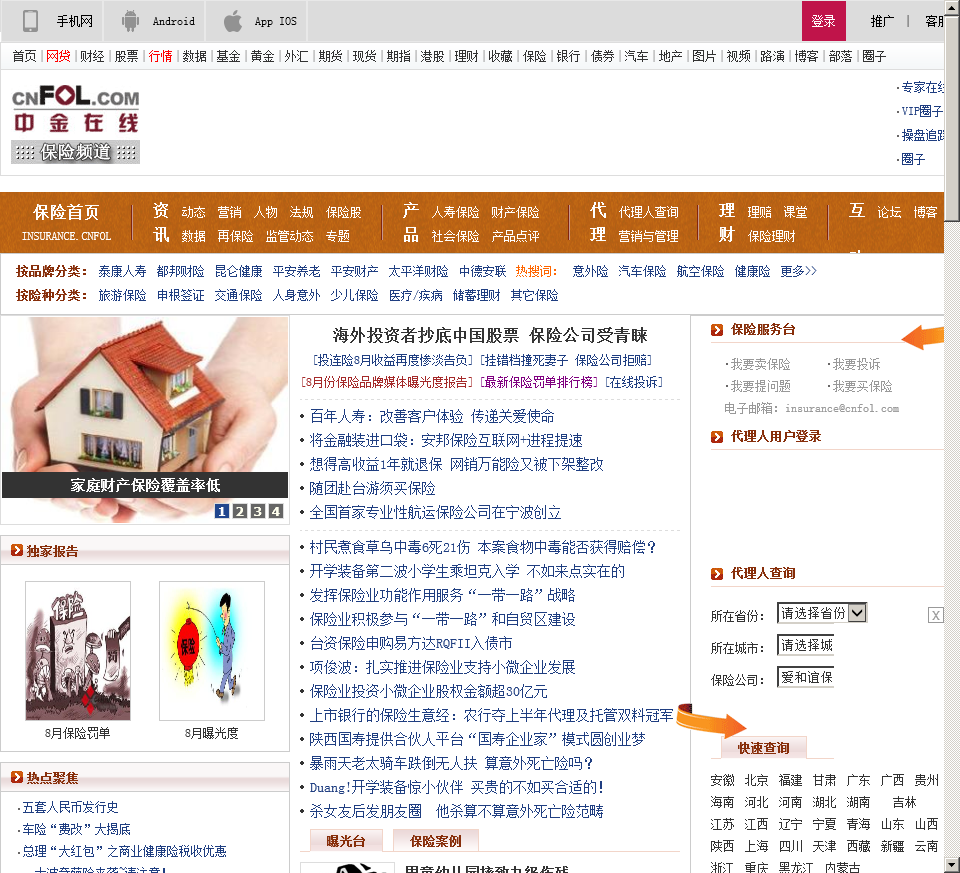The image size is (960, 873).
Task: Show slide 3 of the image carousel
Action: tap(258, 511)
